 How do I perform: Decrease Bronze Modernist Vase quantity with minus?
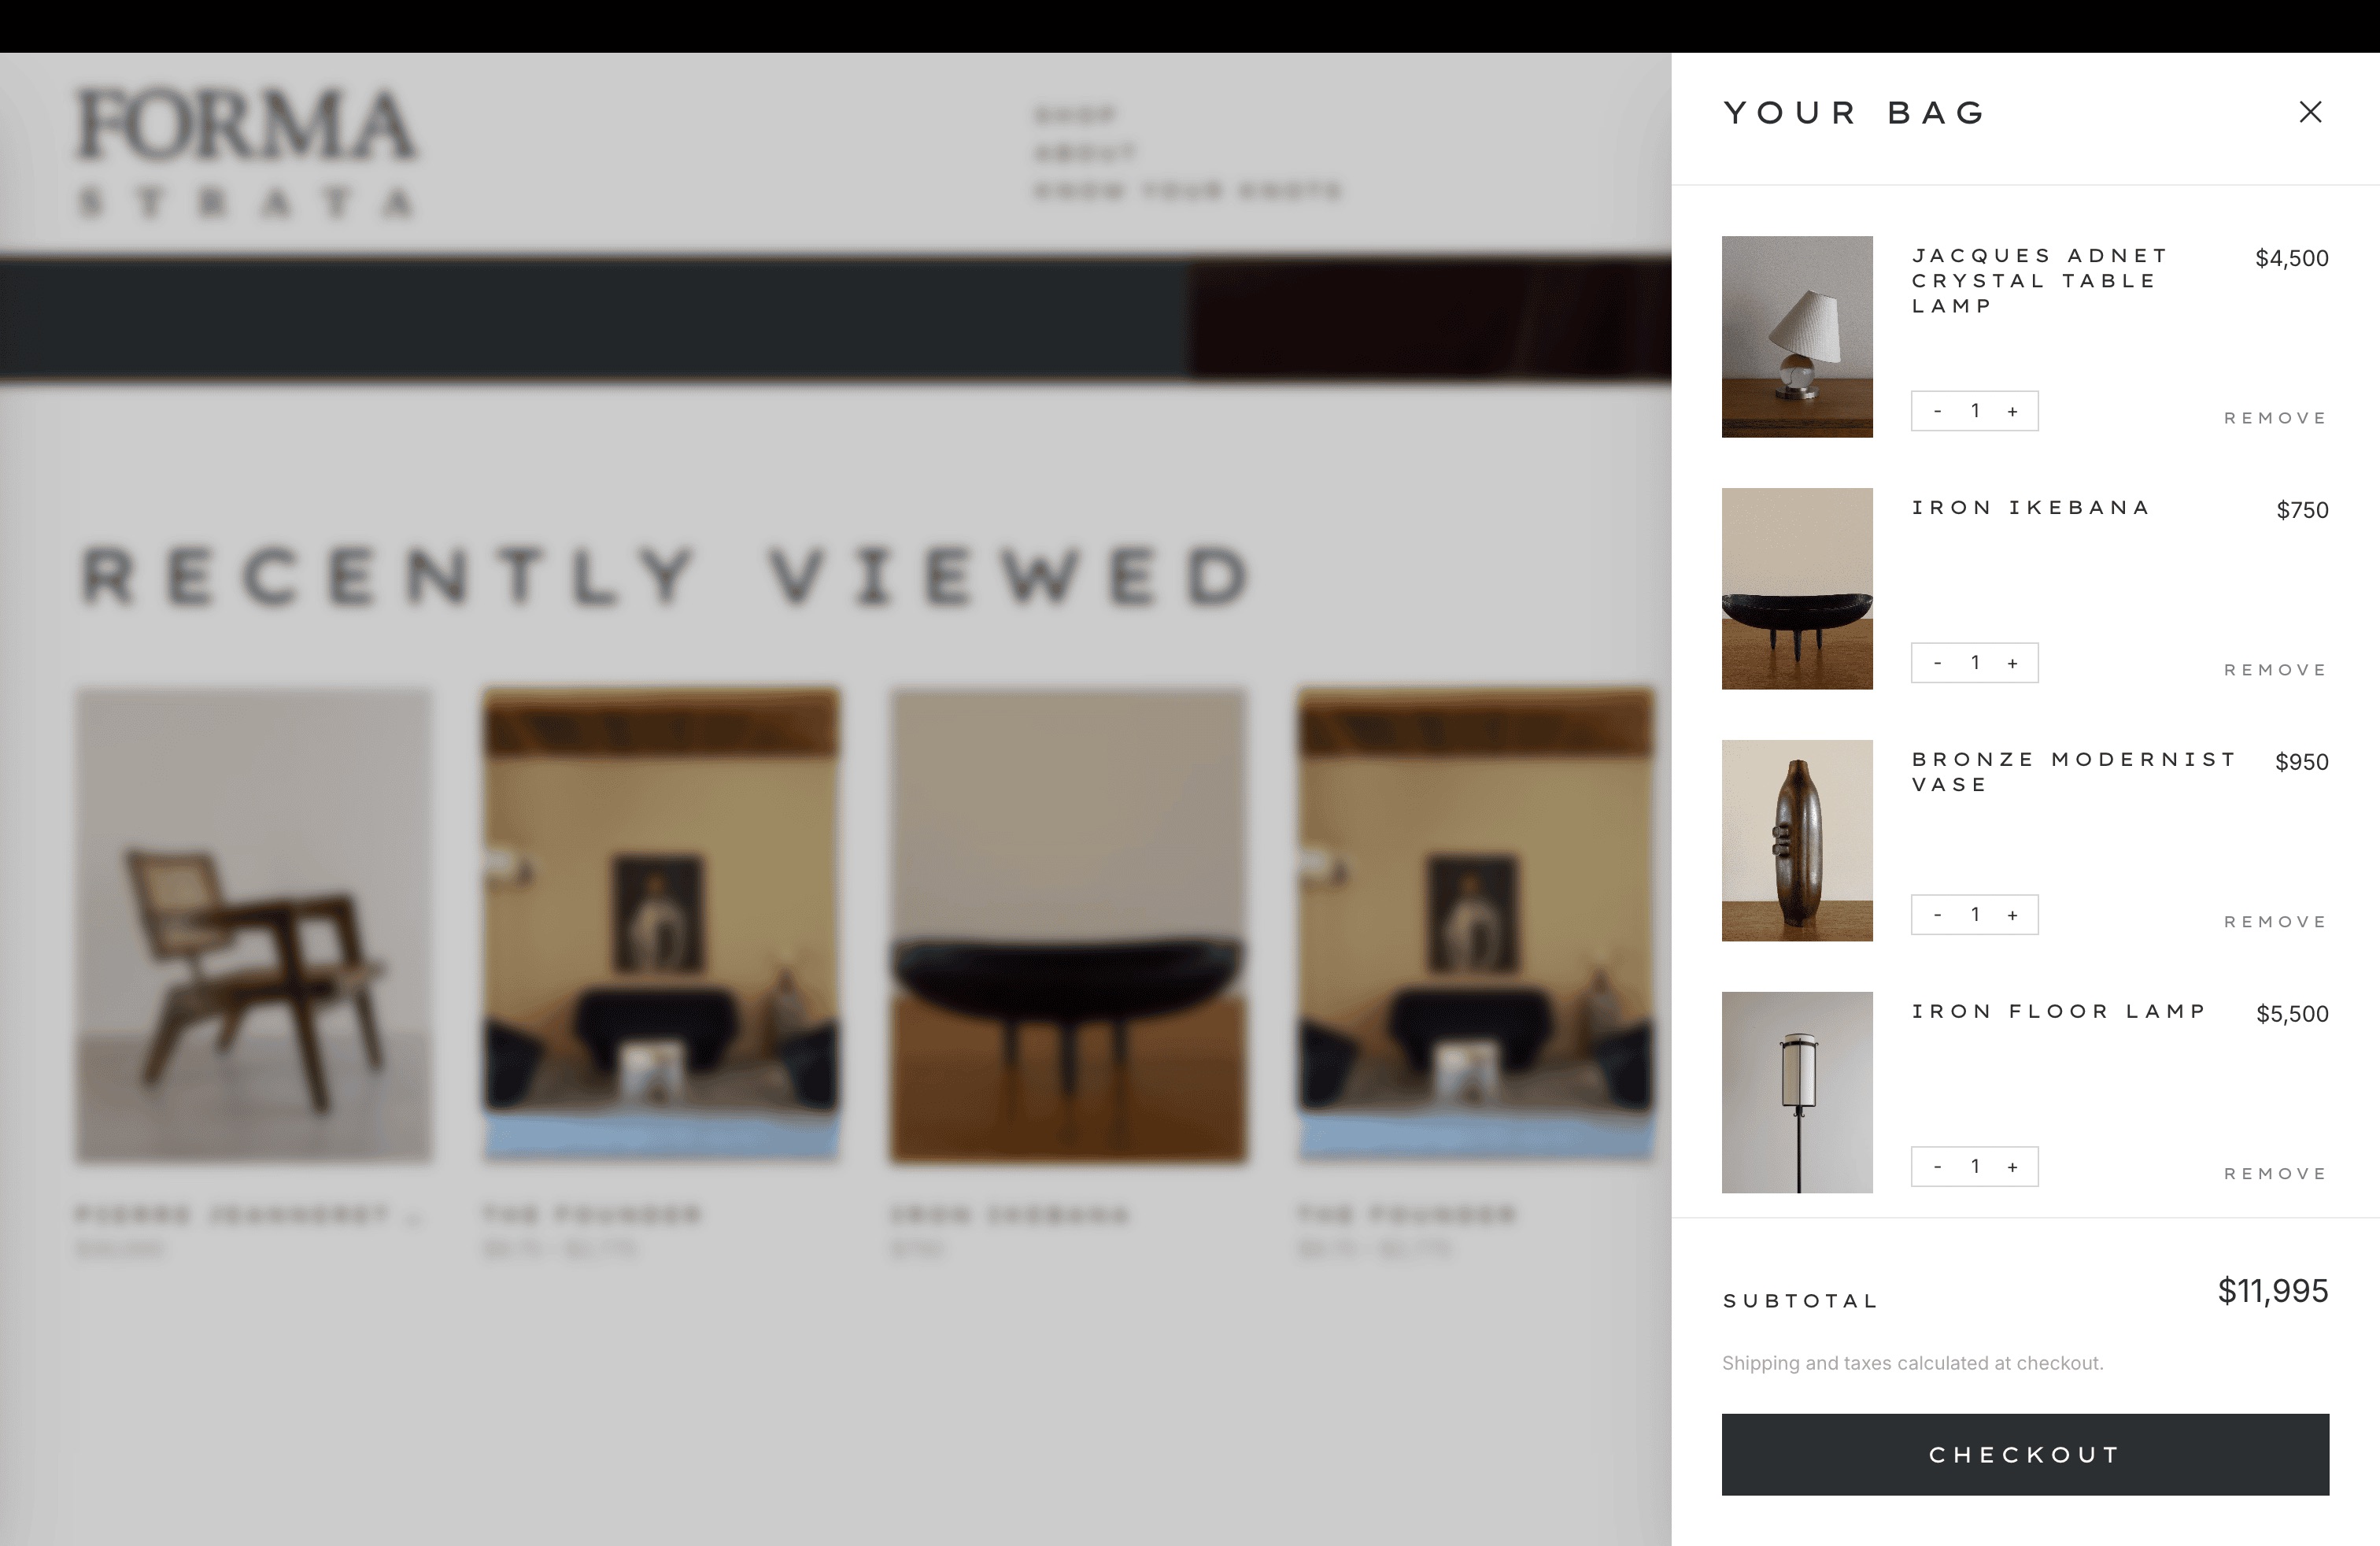[1938, 915]
